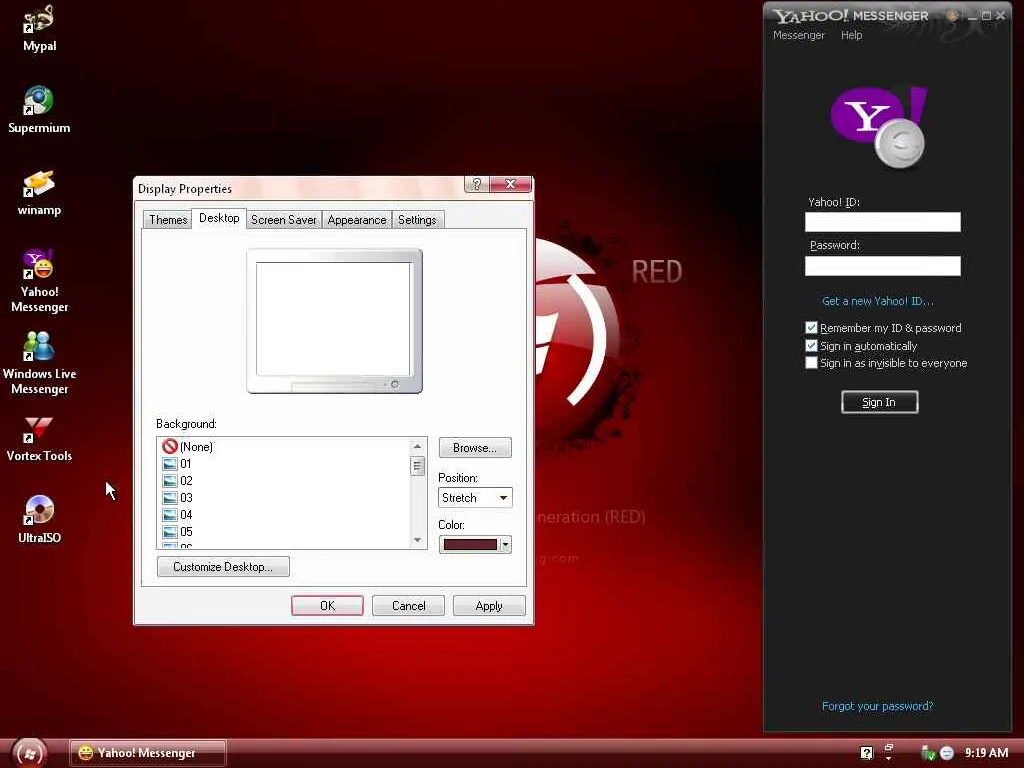The height and width of the screenshot is (768, 1024).
Task: Enable Sign in as invisible to everyone
Action: click(x=811, y=362)
